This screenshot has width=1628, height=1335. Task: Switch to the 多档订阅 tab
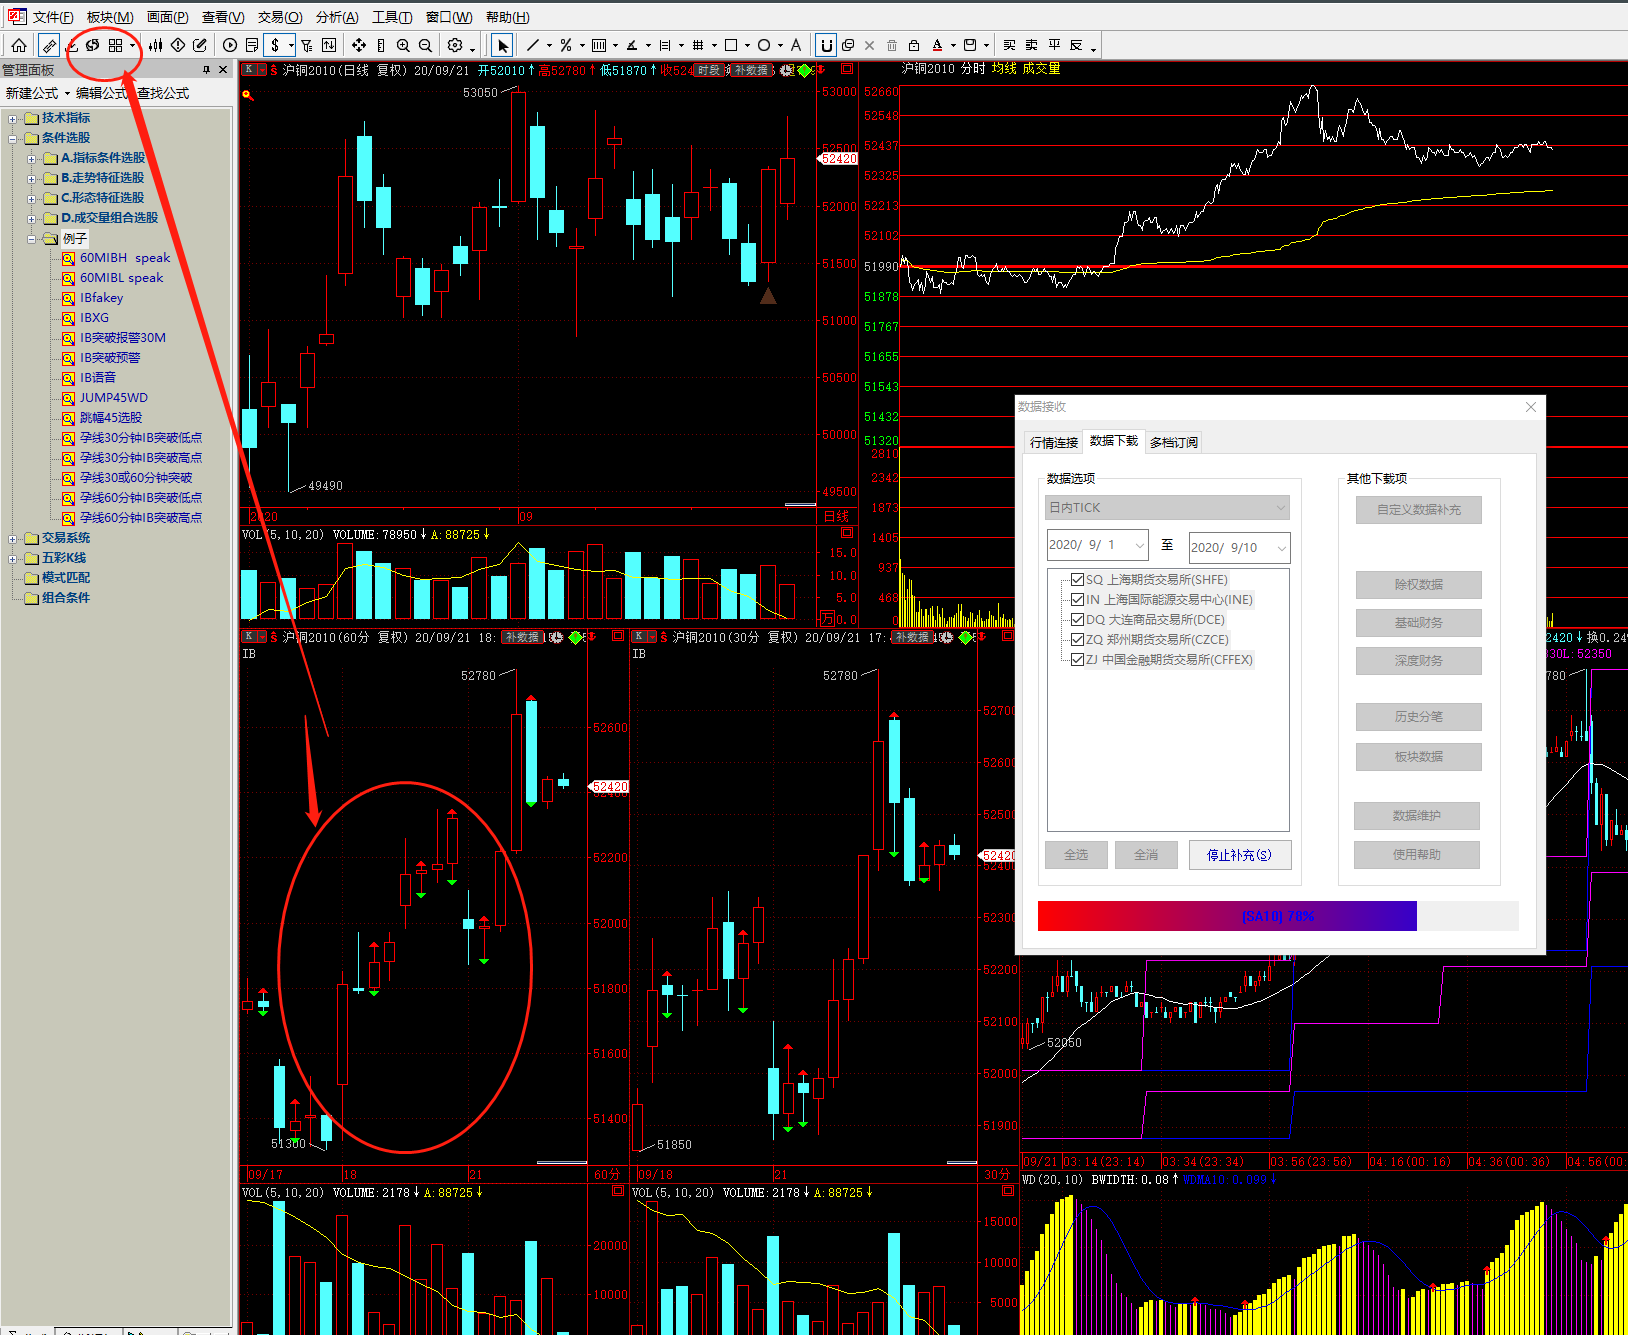(1174, 443)
